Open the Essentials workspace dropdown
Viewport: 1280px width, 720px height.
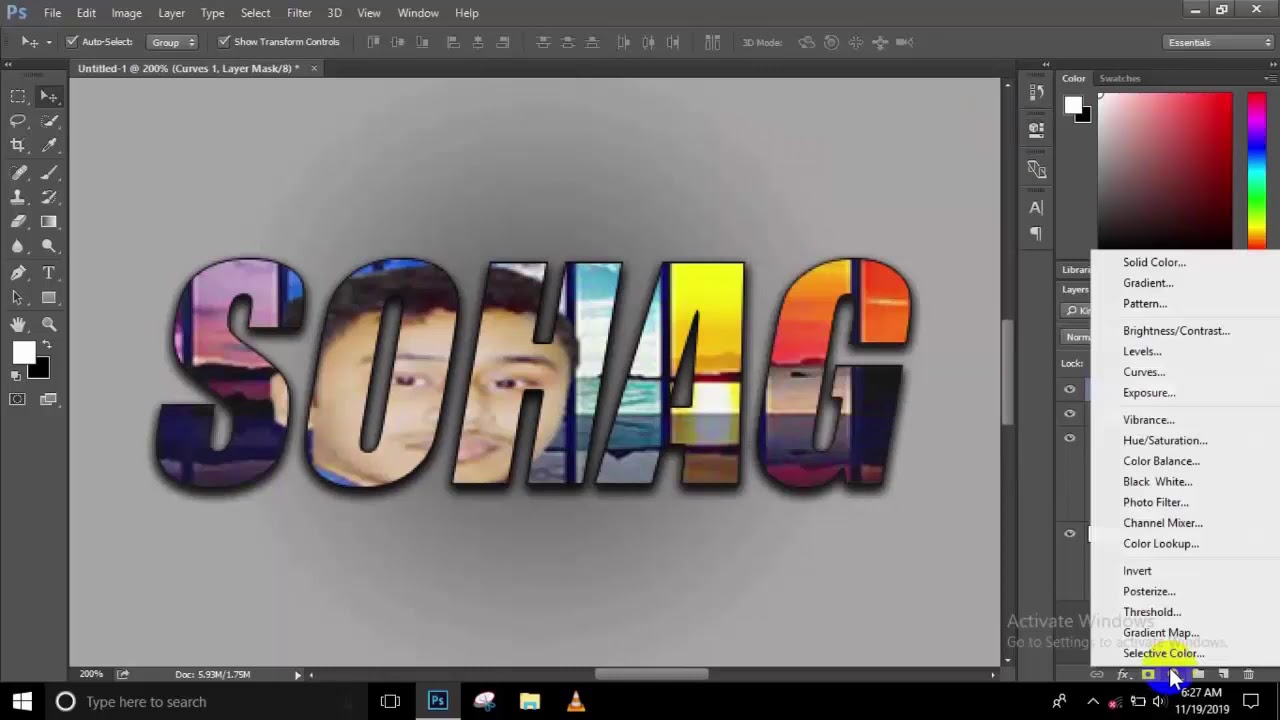(x=1219, y=42)
